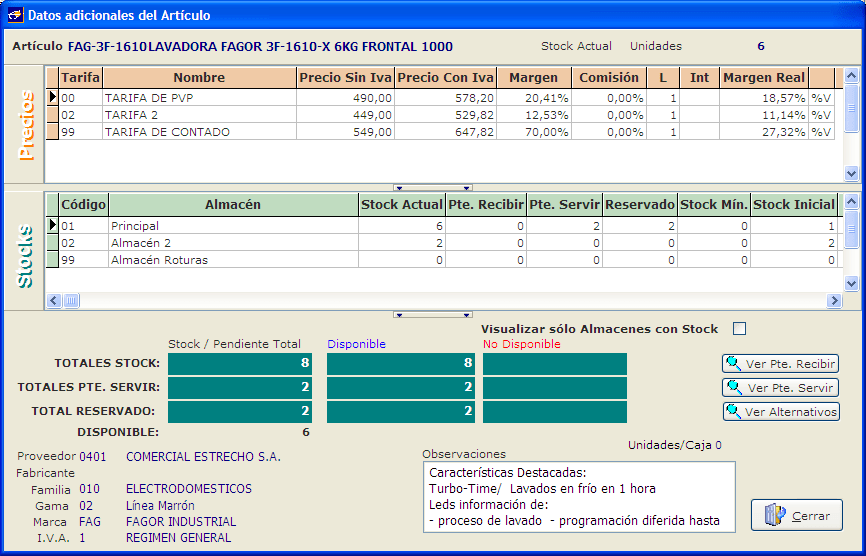Collapse the splitter below the Precios grid
This screenshot has width=866, height=556.
(433, 187)
